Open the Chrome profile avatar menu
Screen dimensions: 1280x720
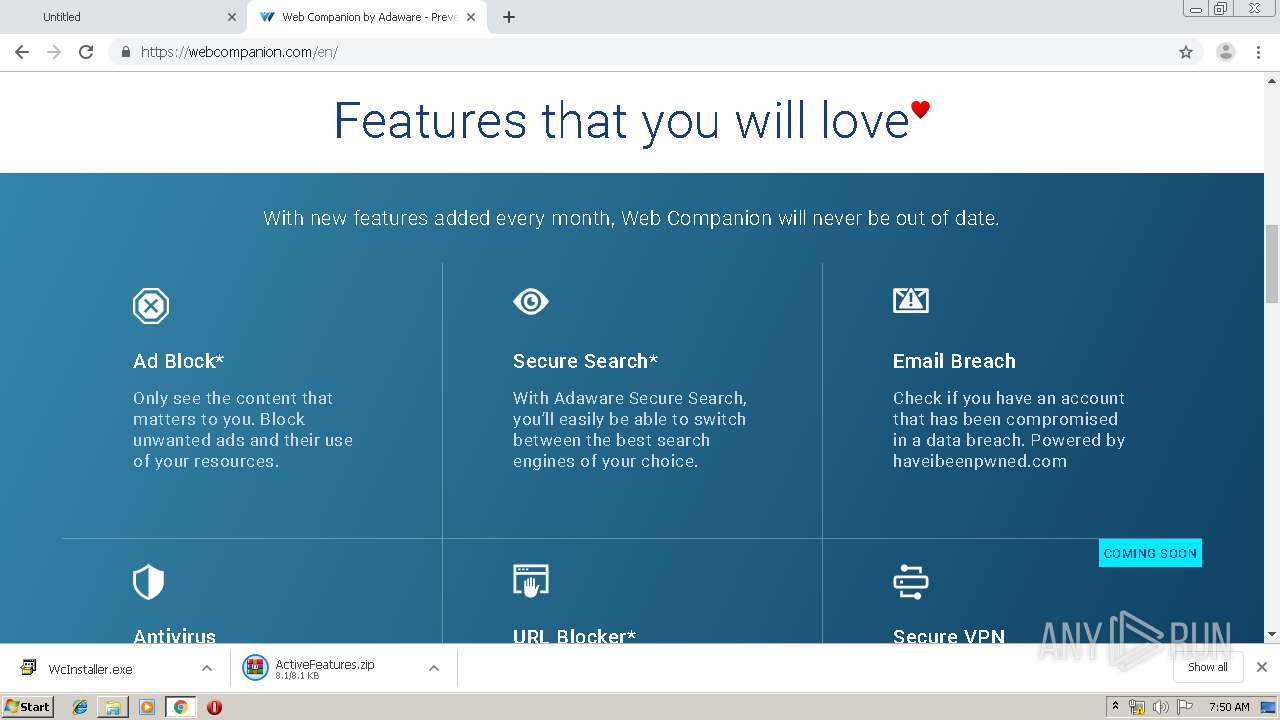click(x=1226, y=52)
